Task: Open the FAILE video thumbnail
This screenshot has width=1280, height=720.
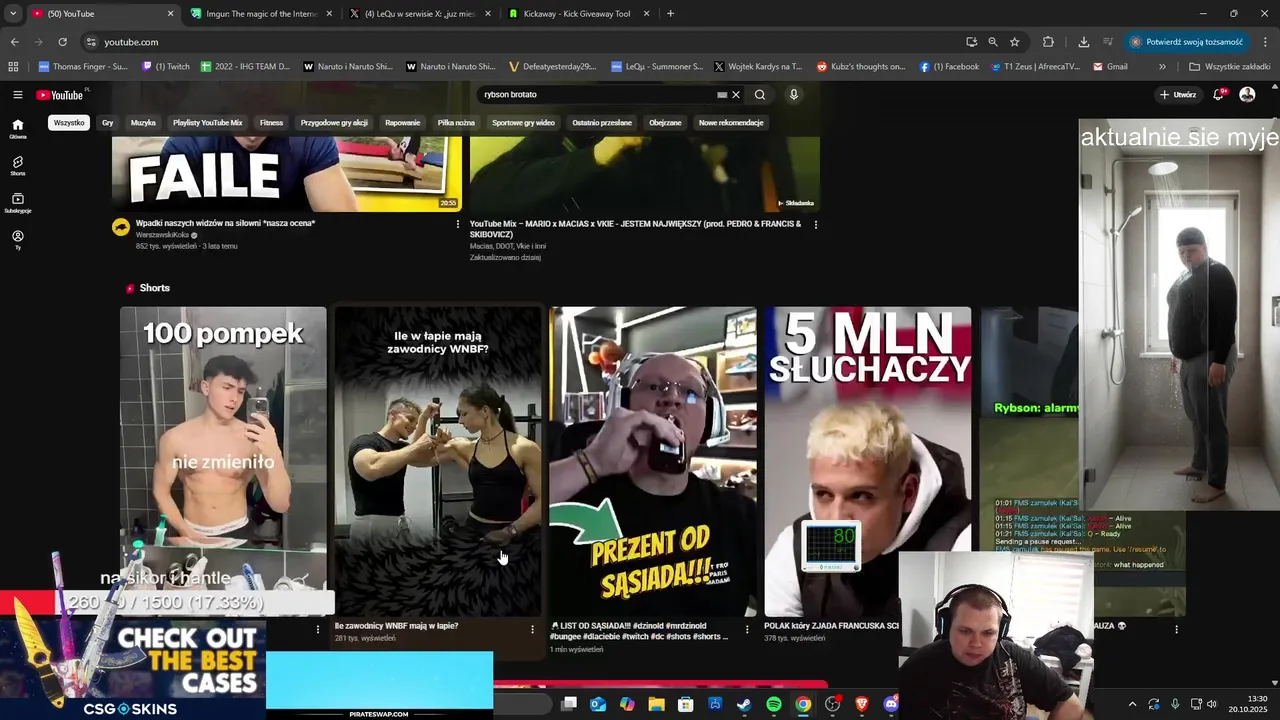Action: (287, 172)
